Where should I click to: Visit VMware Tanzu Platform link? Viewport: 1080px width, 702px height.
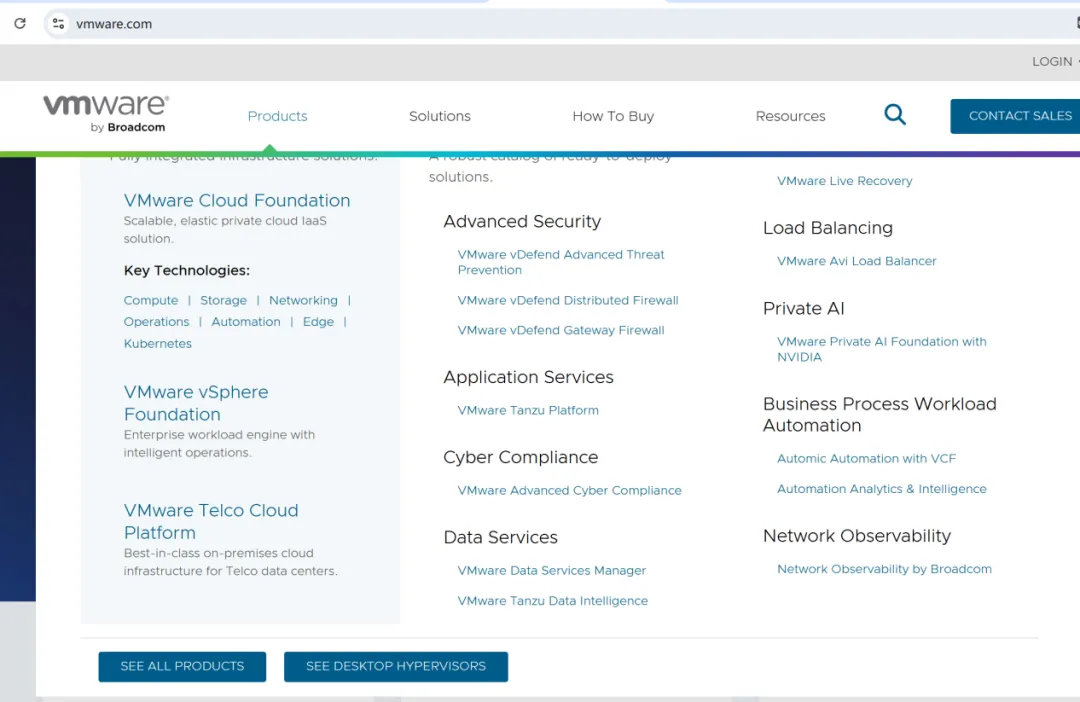[528, 411]
